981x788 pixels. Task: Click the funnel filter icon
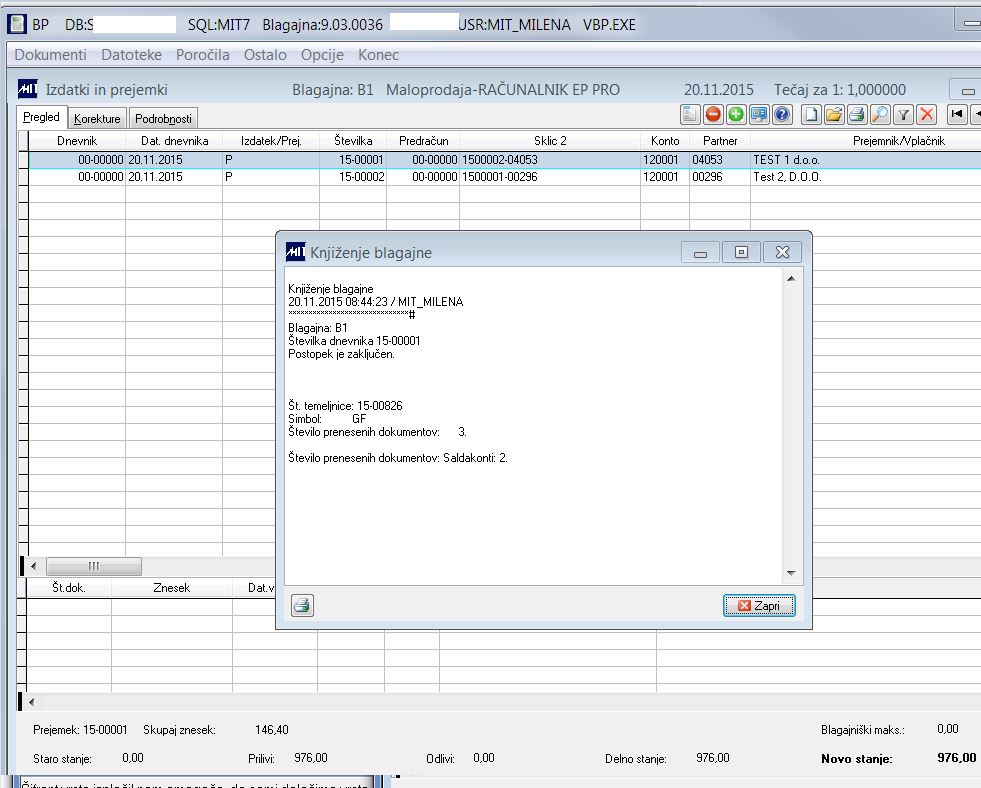[x=903, y=114]
